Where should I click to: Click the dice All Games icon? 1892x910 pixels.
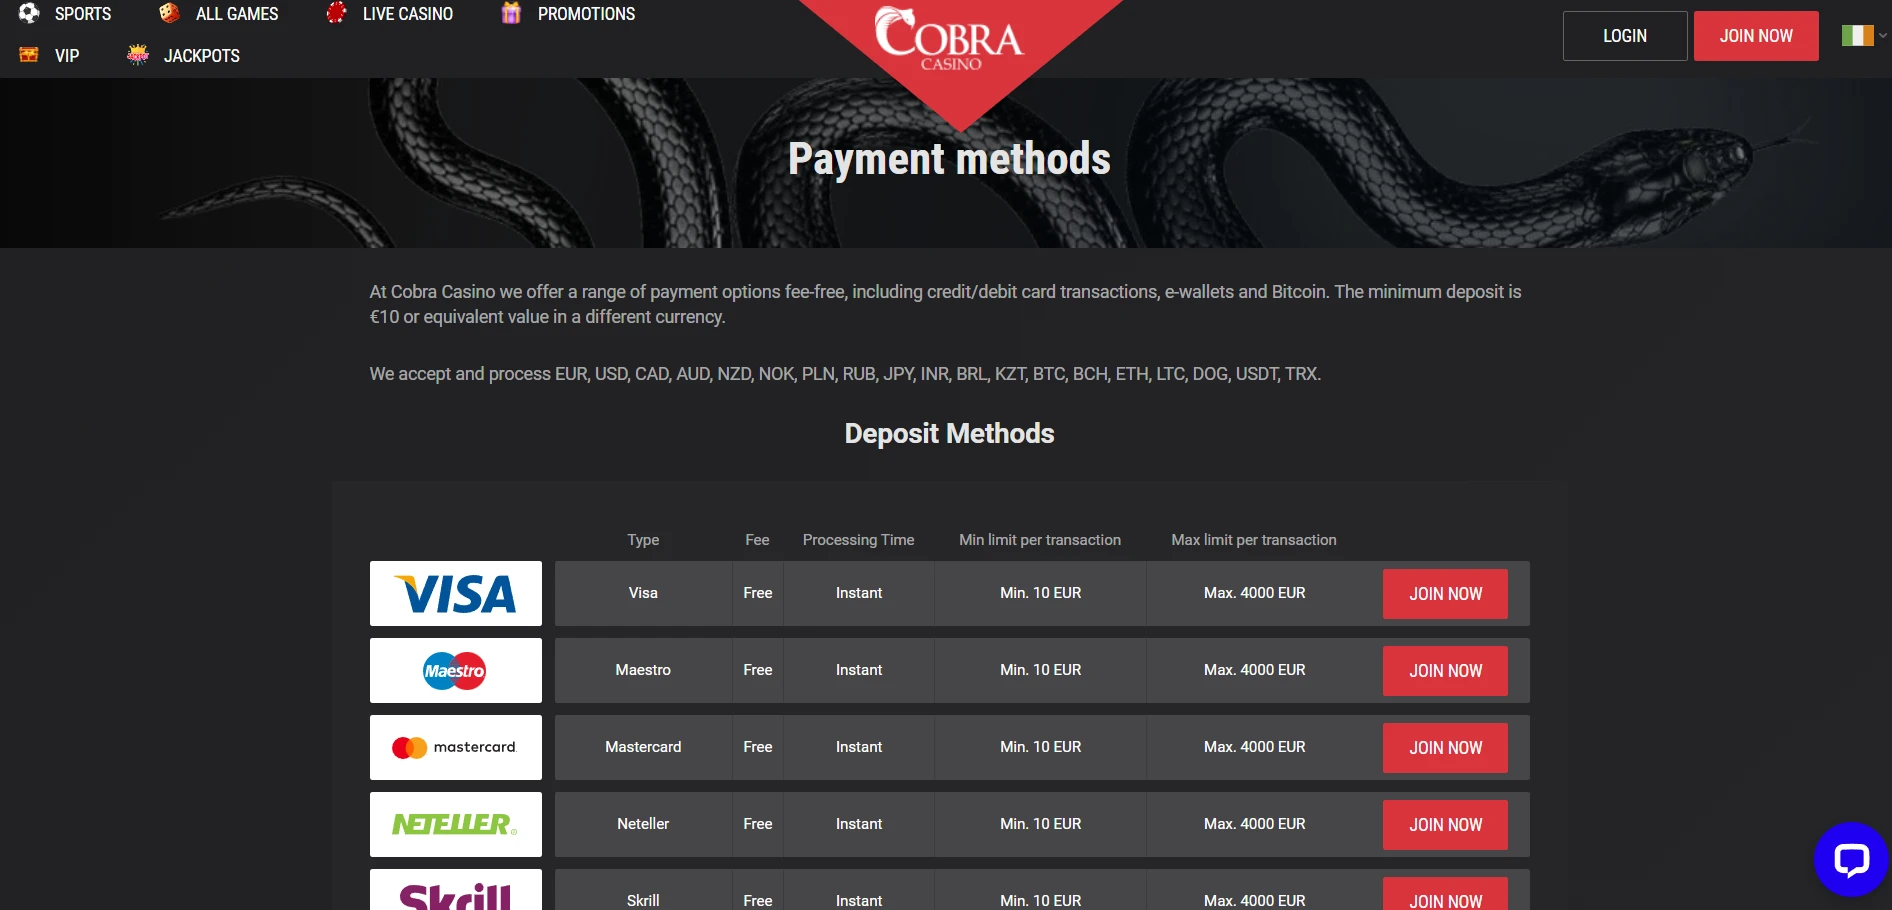[169, 13]
